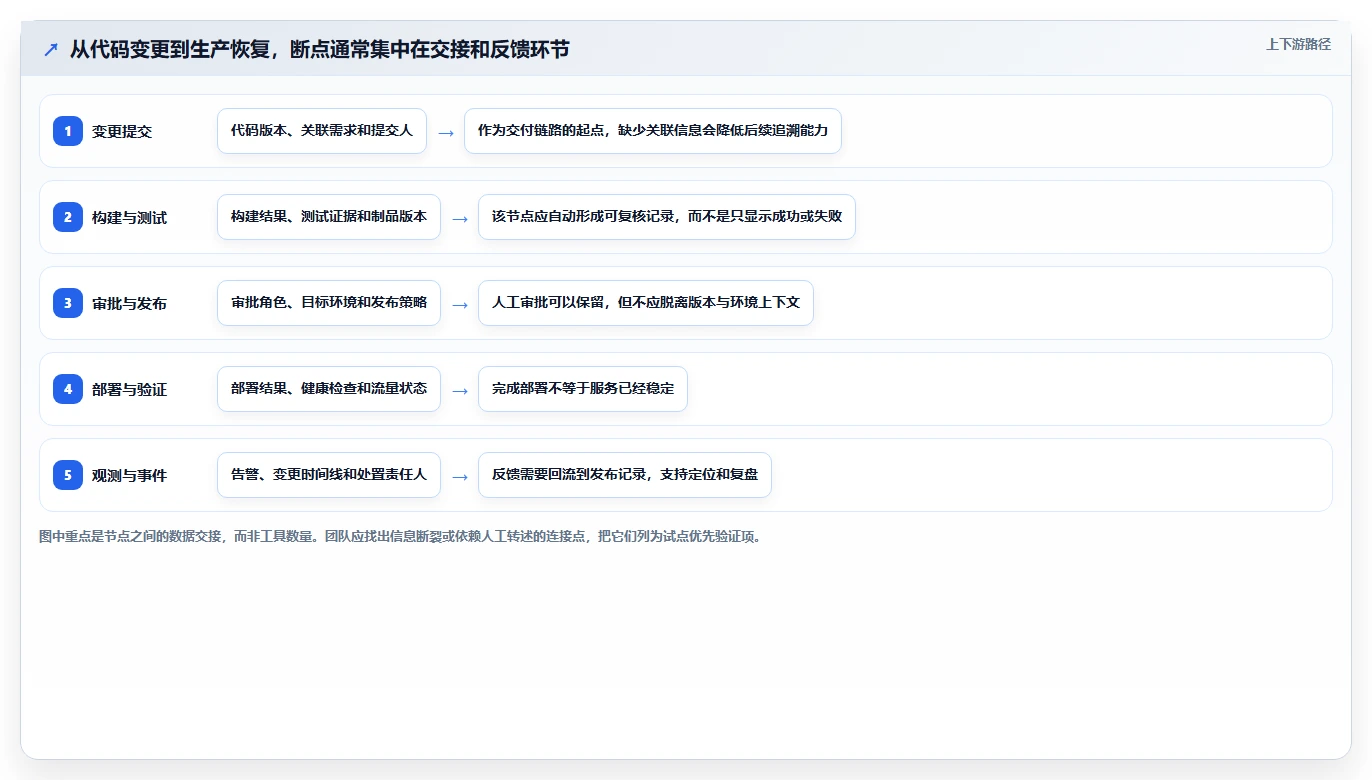Click the 部署与验证 step label

[129, 390]
